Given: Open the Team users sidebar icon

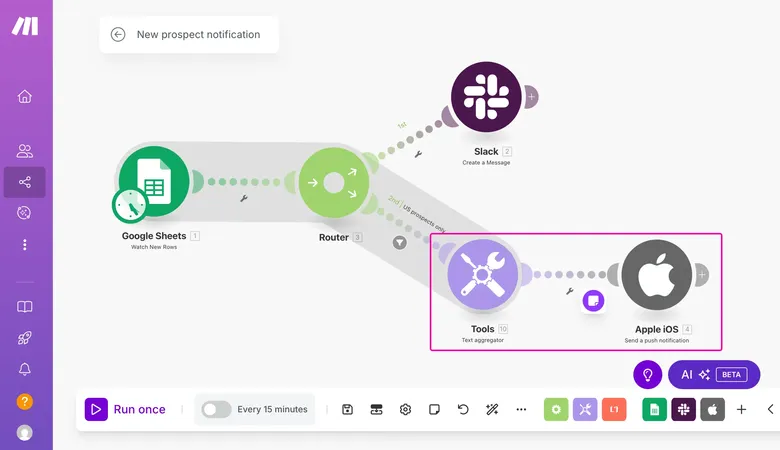Looking at the screenshot, I should pyautogui.click(x=24, y=151).
